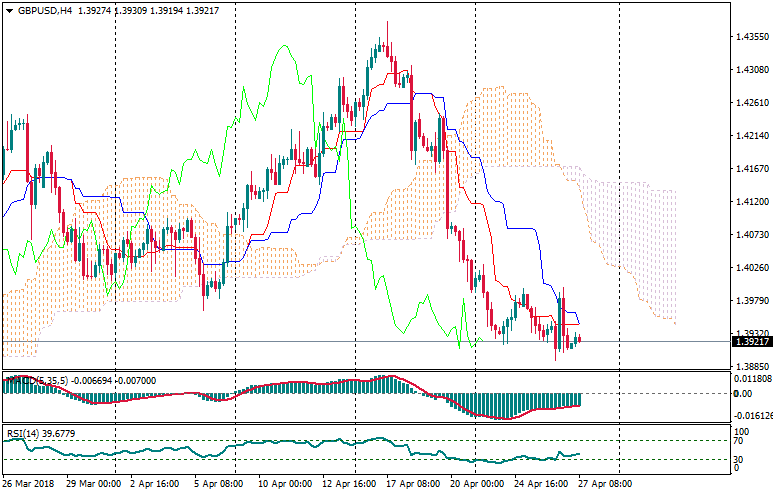This screenshot has width=773, height=495.
Task: Click the last candlestick on the chart
Action: pyautogui.click(x=579, y=341)
